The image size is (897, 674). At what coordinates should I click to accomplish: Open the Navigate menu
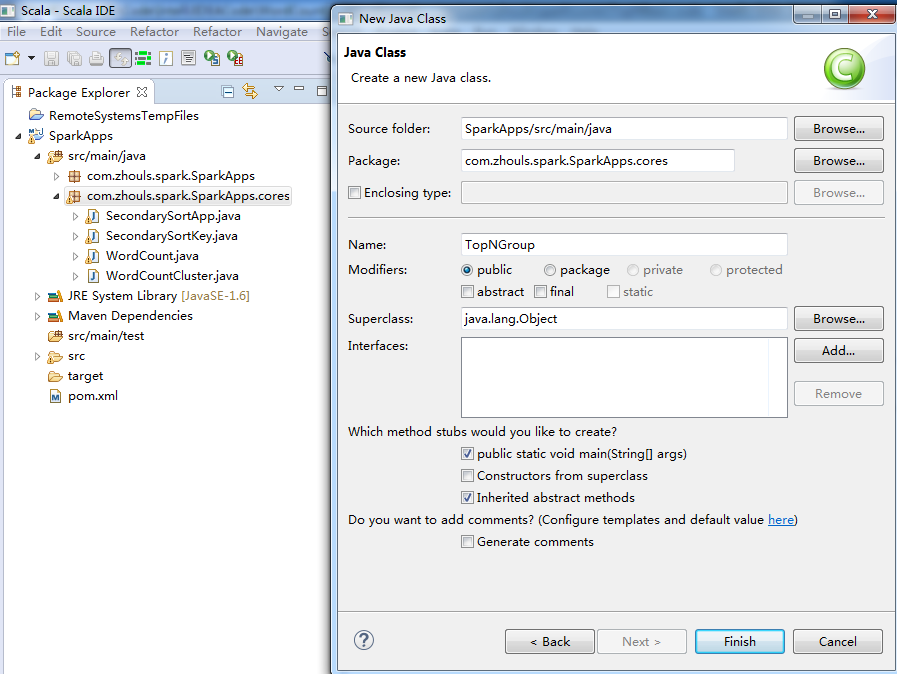pos(281,31)
